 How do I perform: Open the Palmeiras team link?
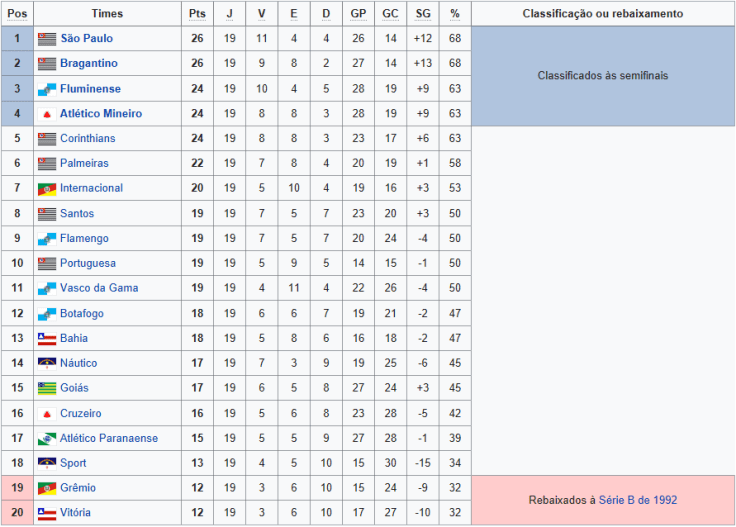pyautogui.click(x=84, y=163)
